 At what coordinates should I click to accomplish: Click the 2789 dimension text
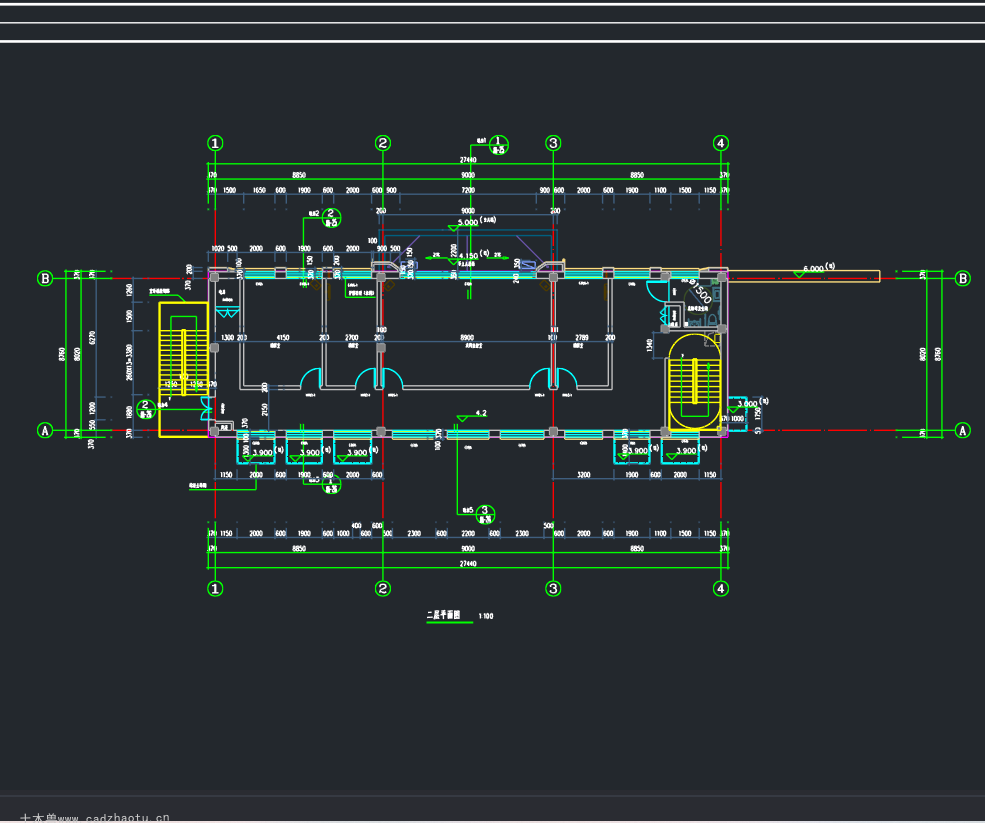coord(582,338)
